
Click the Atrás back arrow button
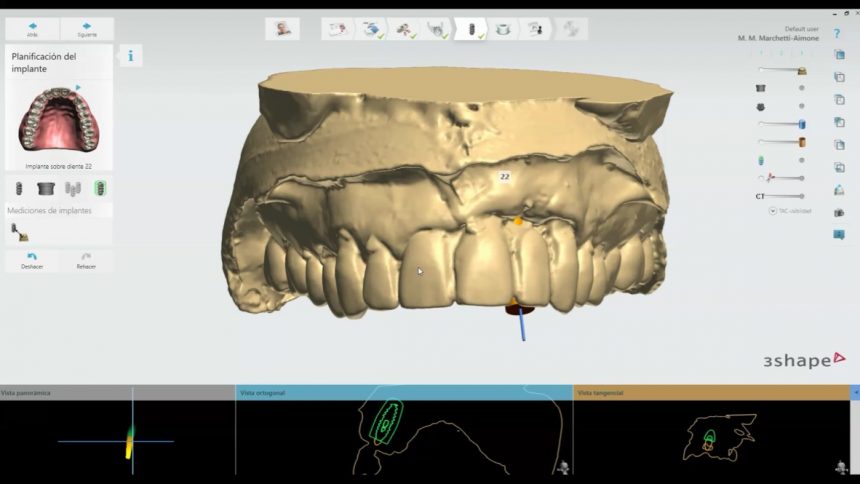(32, 29)
